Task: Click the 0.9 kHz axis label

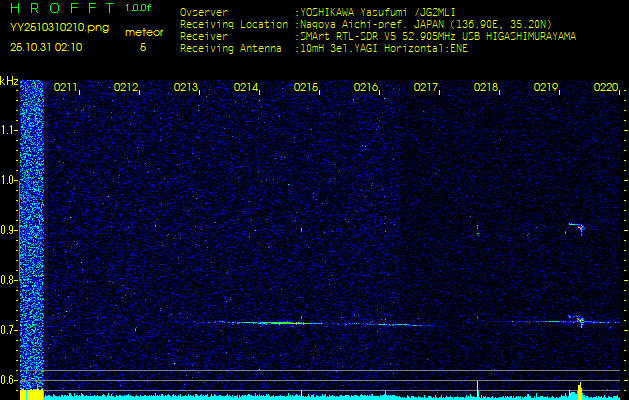Action: pyautogui.click(x=9, y=230)
